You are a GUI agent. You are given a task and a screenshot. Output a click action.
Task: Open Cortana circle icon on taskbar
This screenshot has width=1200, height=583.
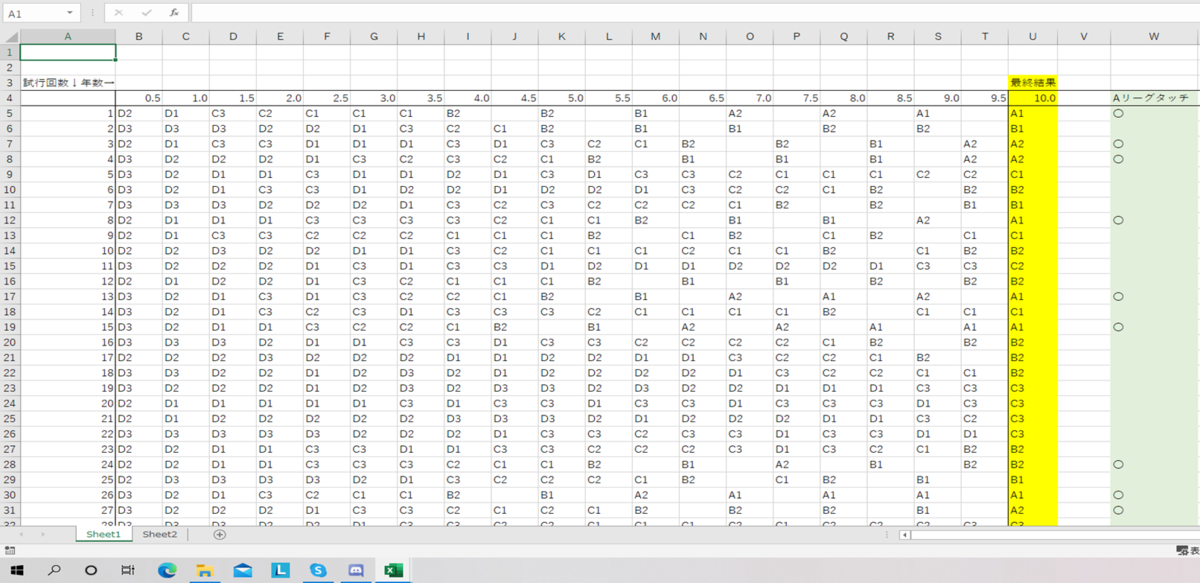[91, 569]
